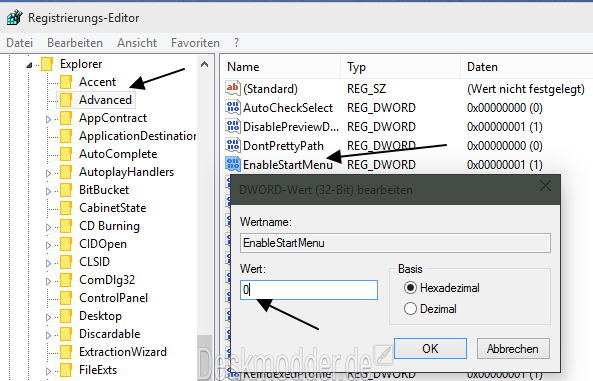
Task: Select the BitBucket folder icon
Action: [66, 190]
